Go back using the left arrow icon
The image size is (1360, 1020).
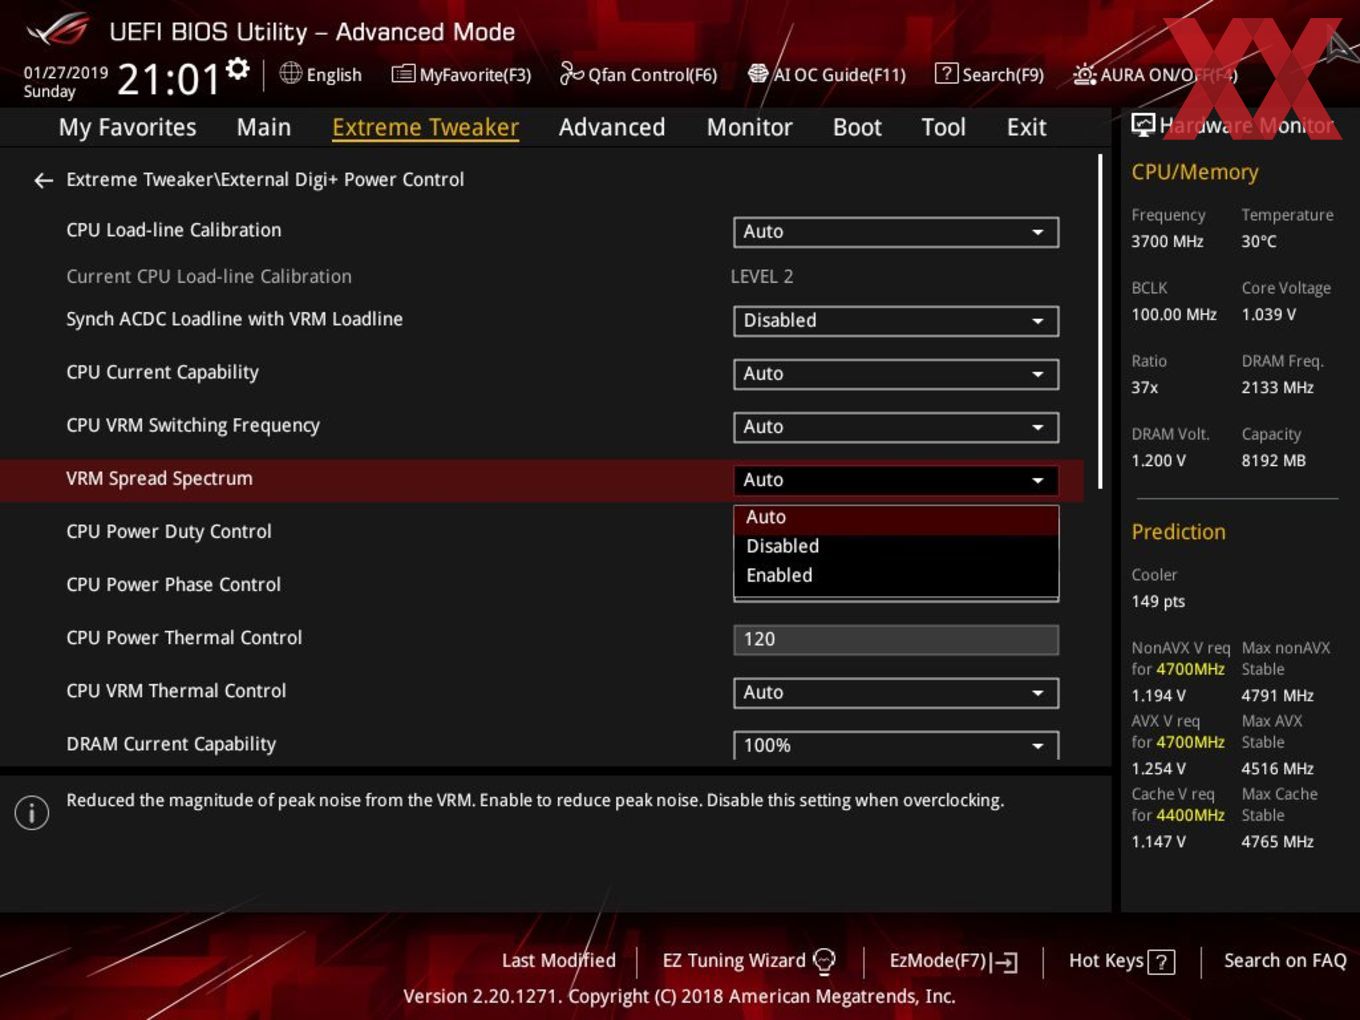tap(43, 180)
